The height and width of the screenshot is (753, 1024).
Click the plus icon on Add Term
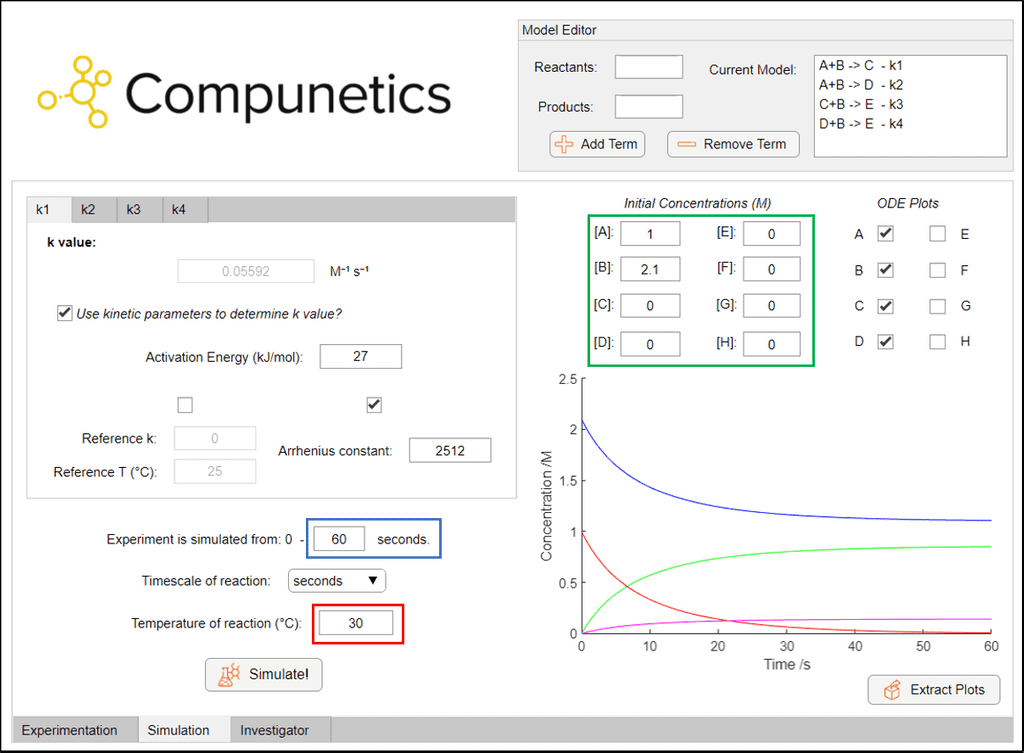coord(563,144)
